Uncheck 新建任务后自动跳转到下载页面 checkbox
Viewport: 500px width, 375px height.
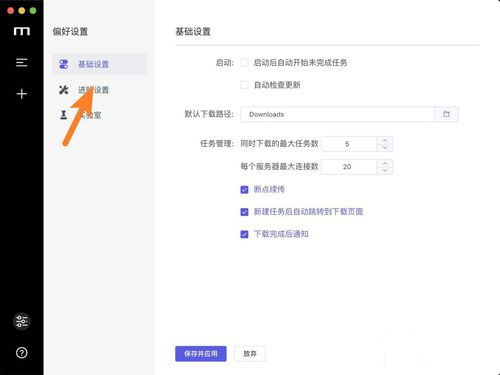[x=244, y=212]
